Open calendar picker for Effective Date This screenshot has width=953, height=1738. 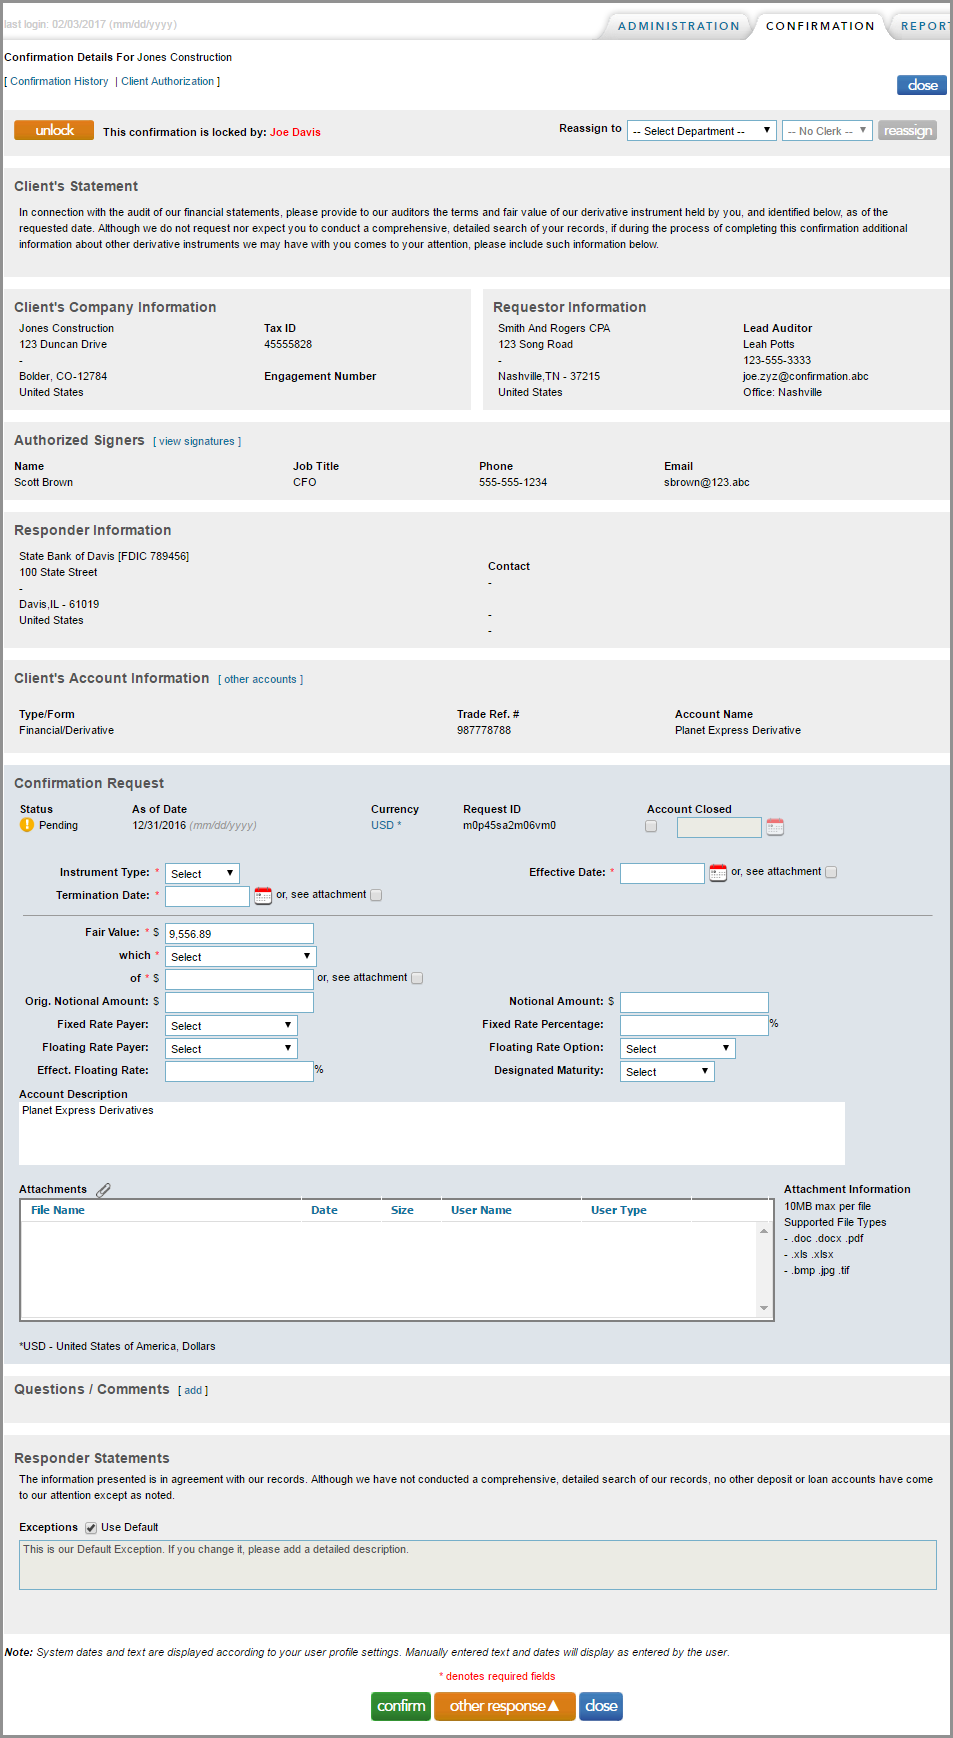point(717,873)
